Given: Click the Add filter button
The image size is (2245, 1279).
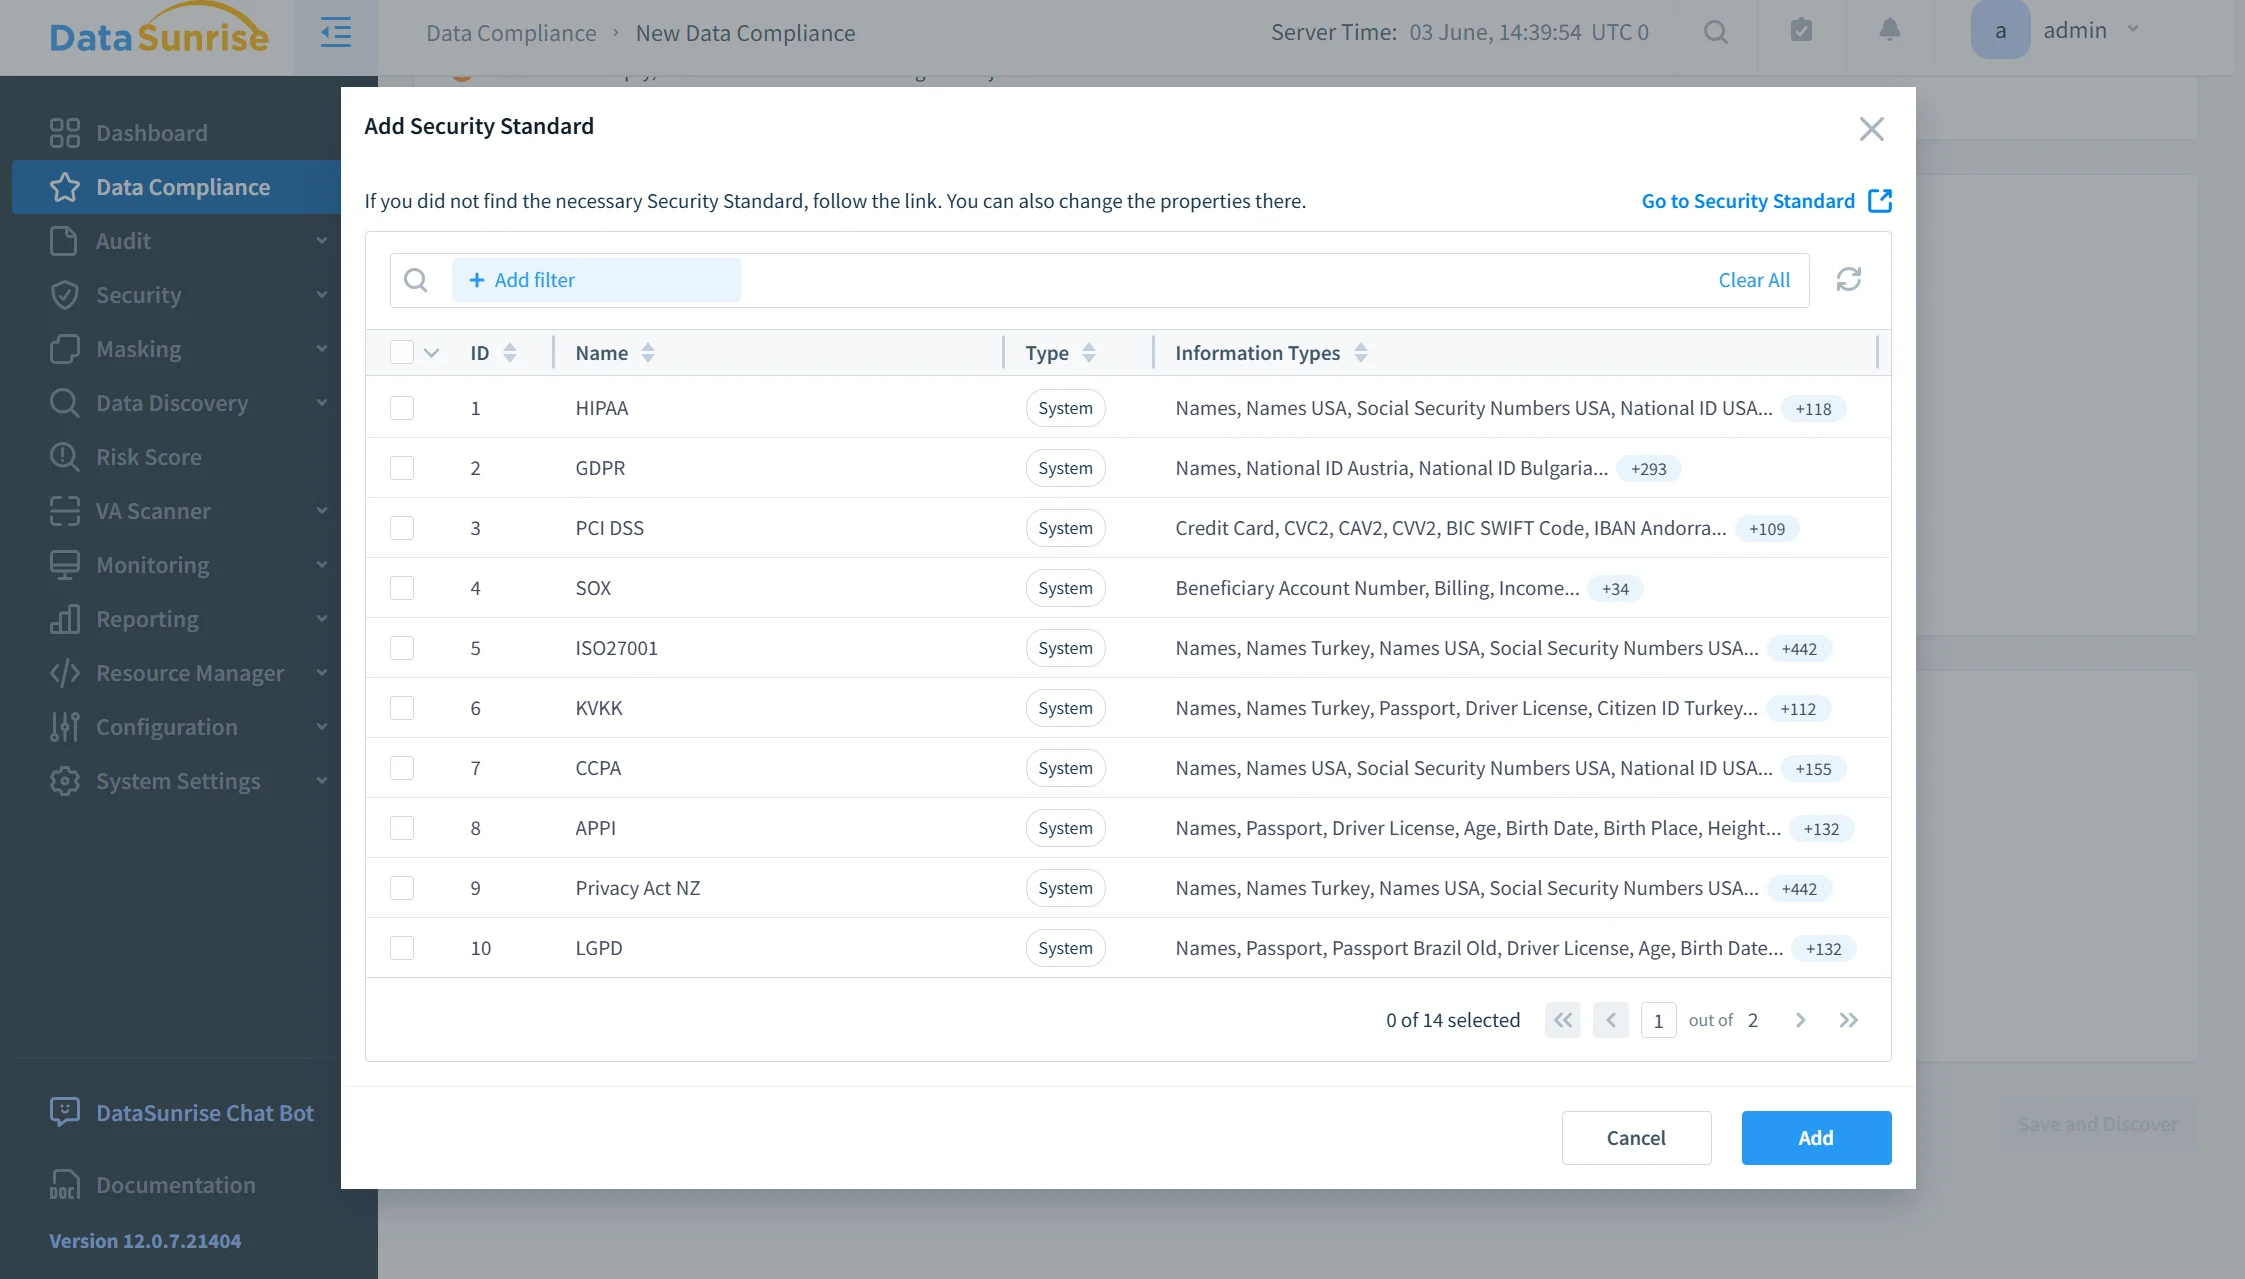Looking at the screenshot, I should pyautogui.click(x=596, y=280).
